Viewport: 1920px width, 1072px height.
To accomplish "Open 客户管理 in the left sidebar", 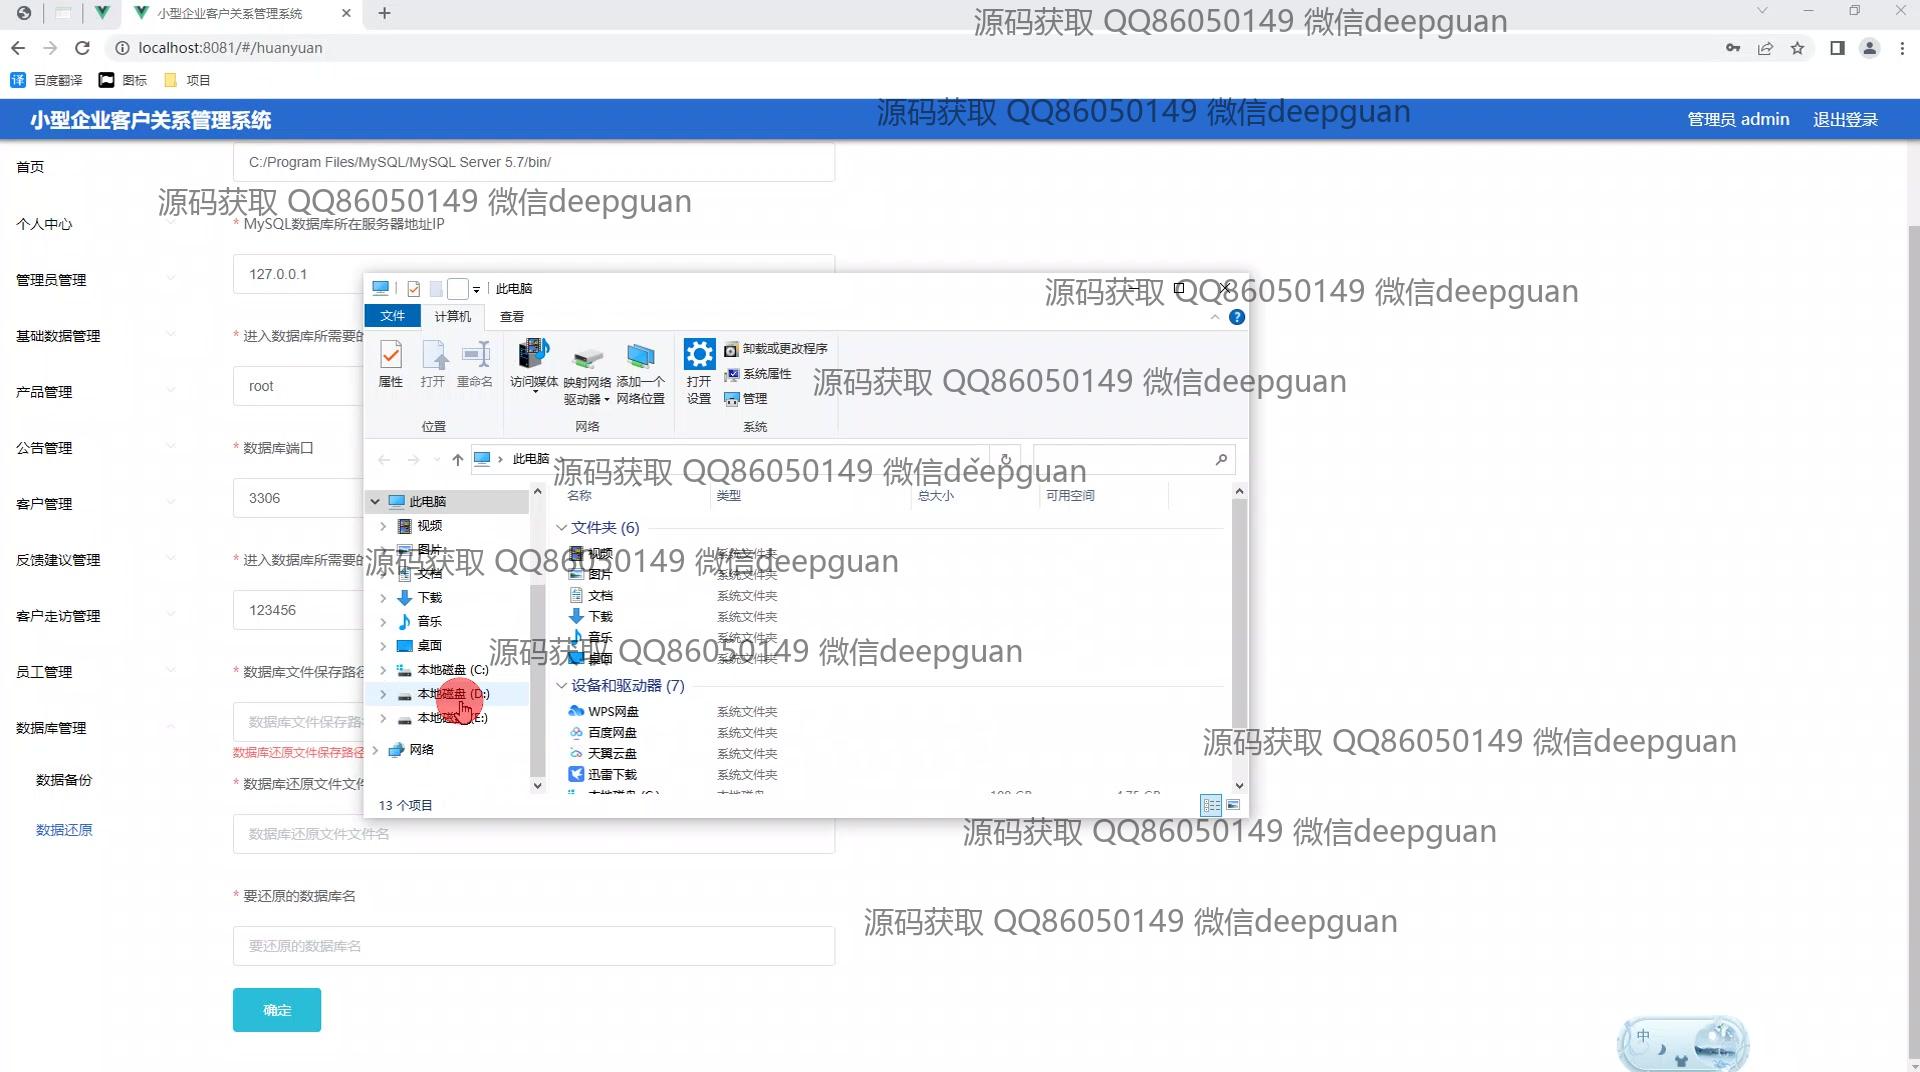I will click(x=44, y=504).
